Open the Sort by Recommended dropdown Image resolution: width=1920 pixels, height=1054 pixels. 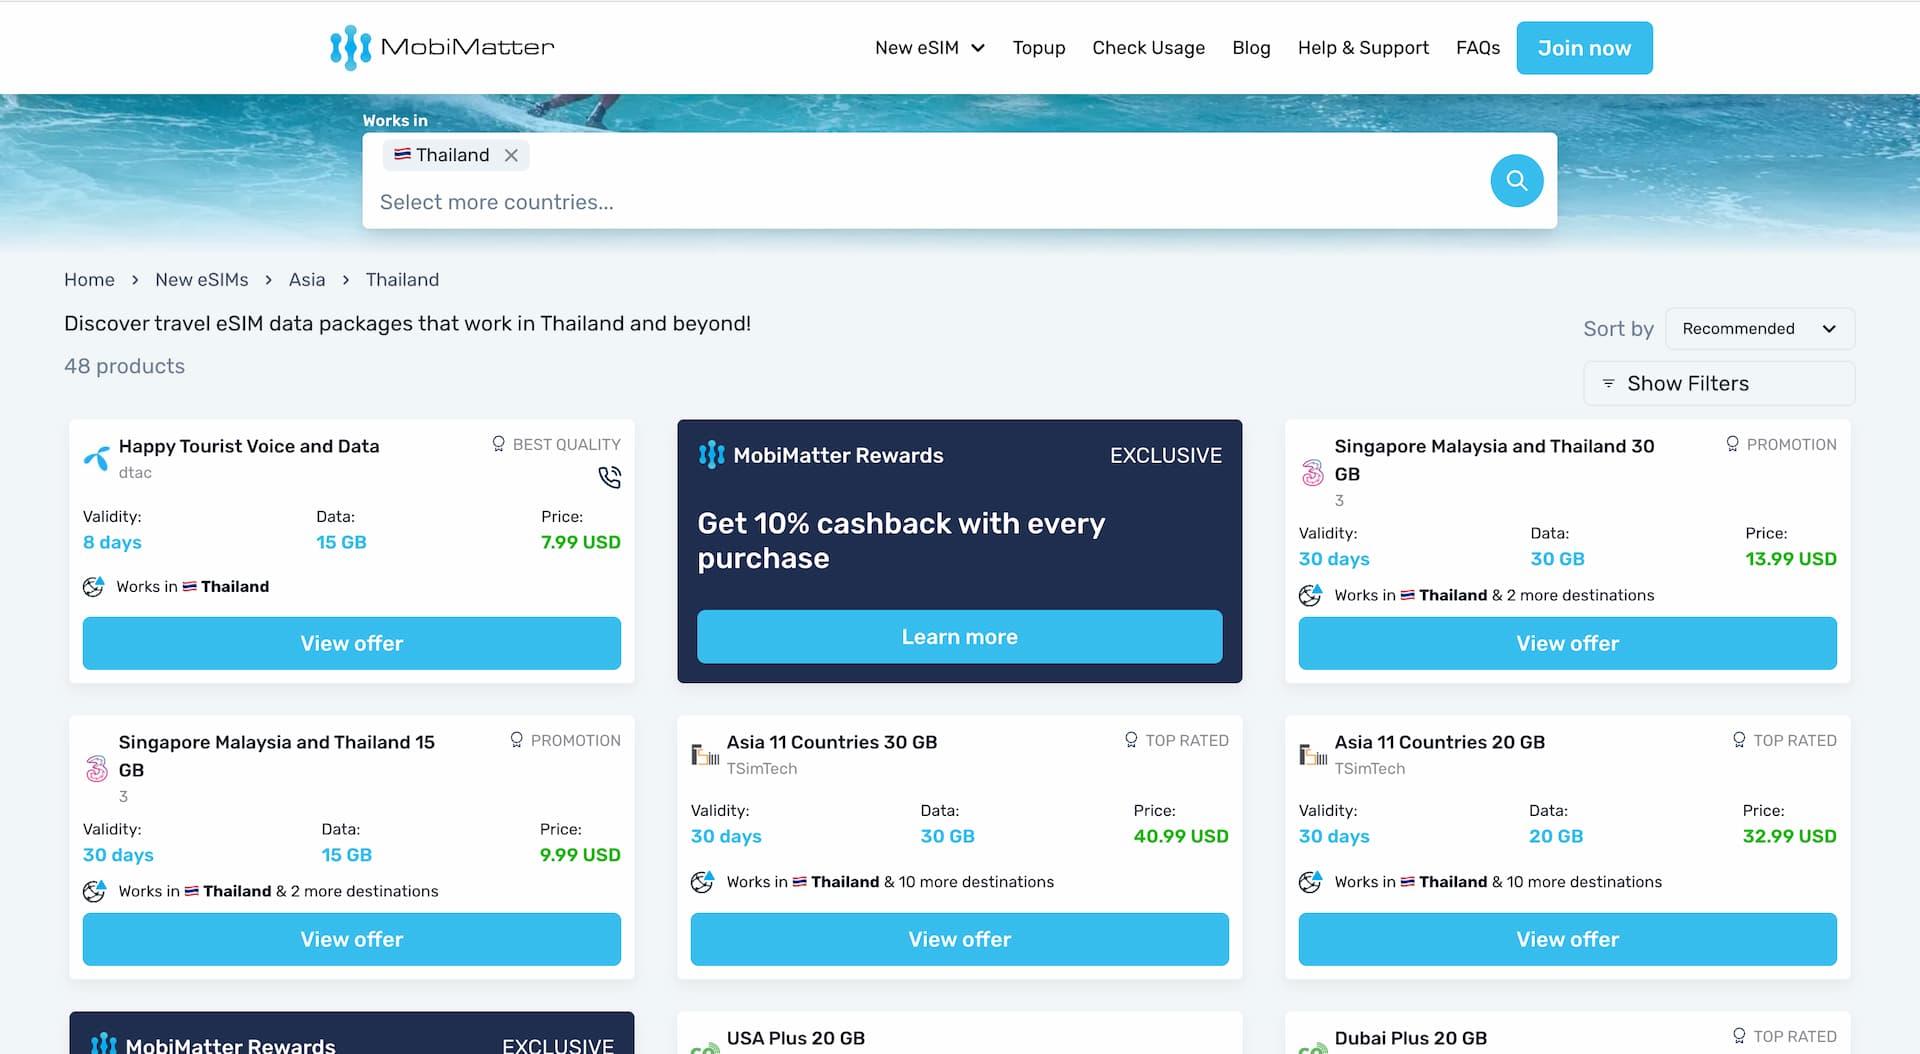coord(1759,329)
